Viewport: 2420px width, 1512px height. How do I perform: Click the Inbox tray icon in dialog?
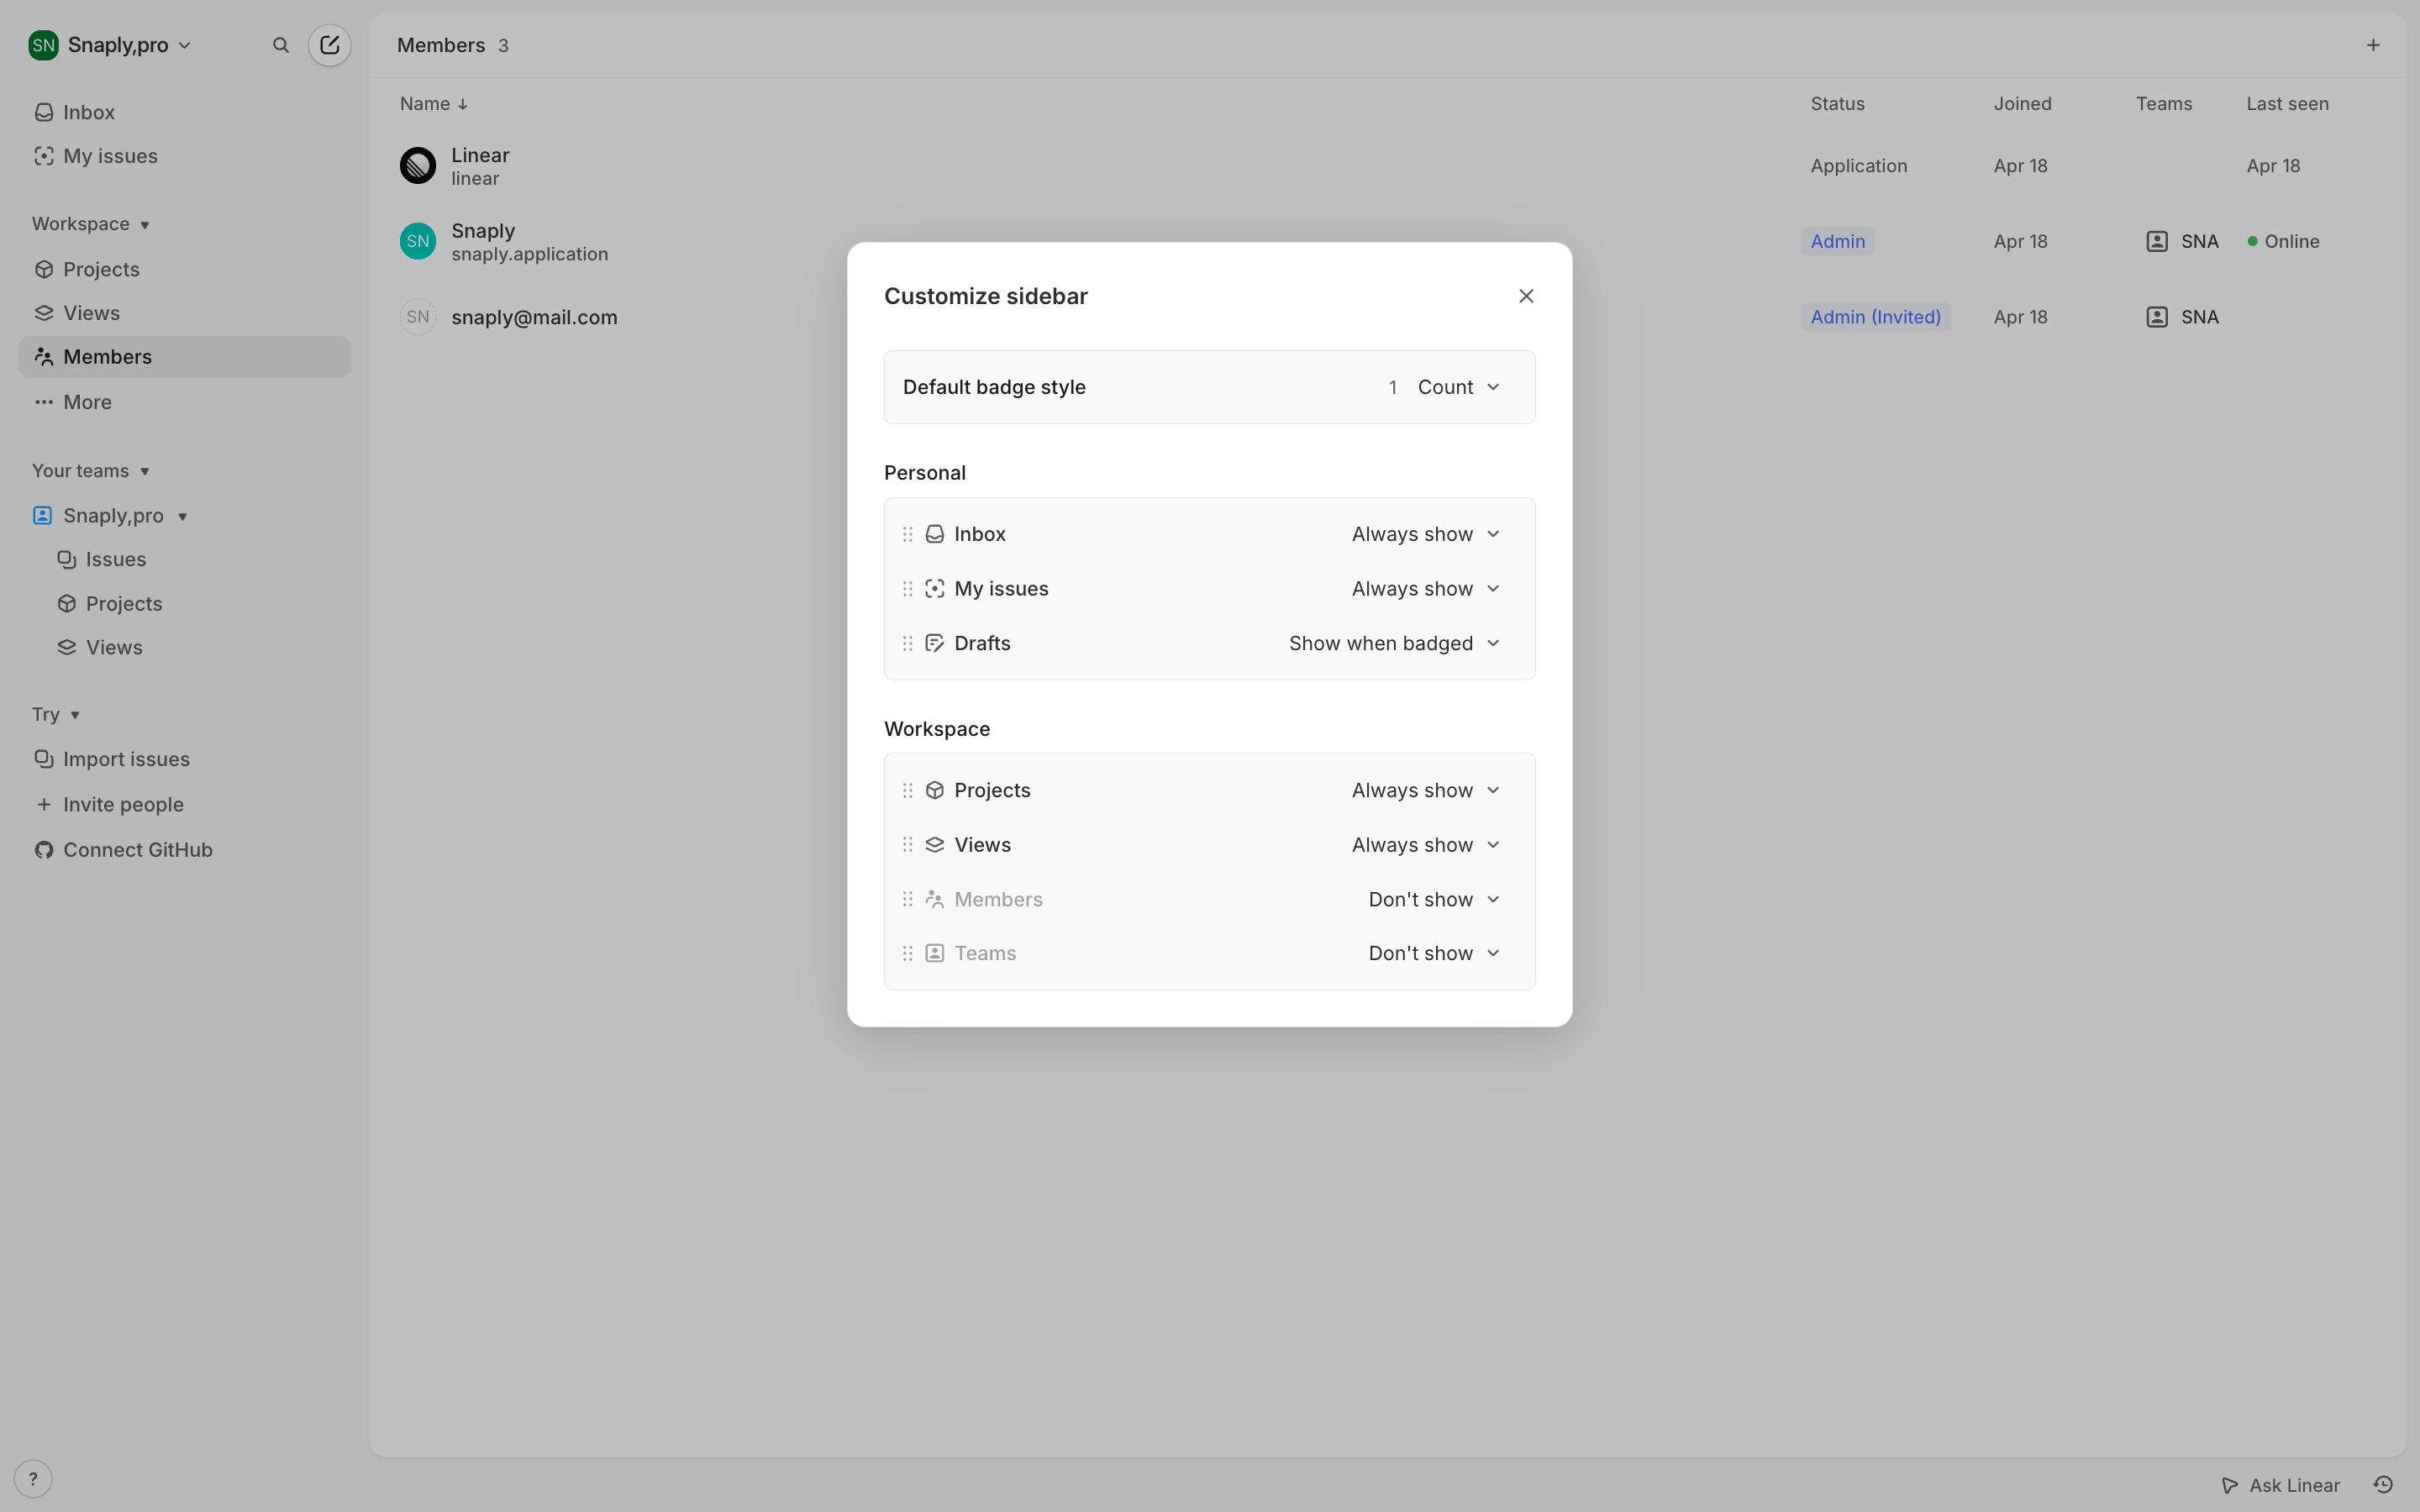tap(935, 534)
